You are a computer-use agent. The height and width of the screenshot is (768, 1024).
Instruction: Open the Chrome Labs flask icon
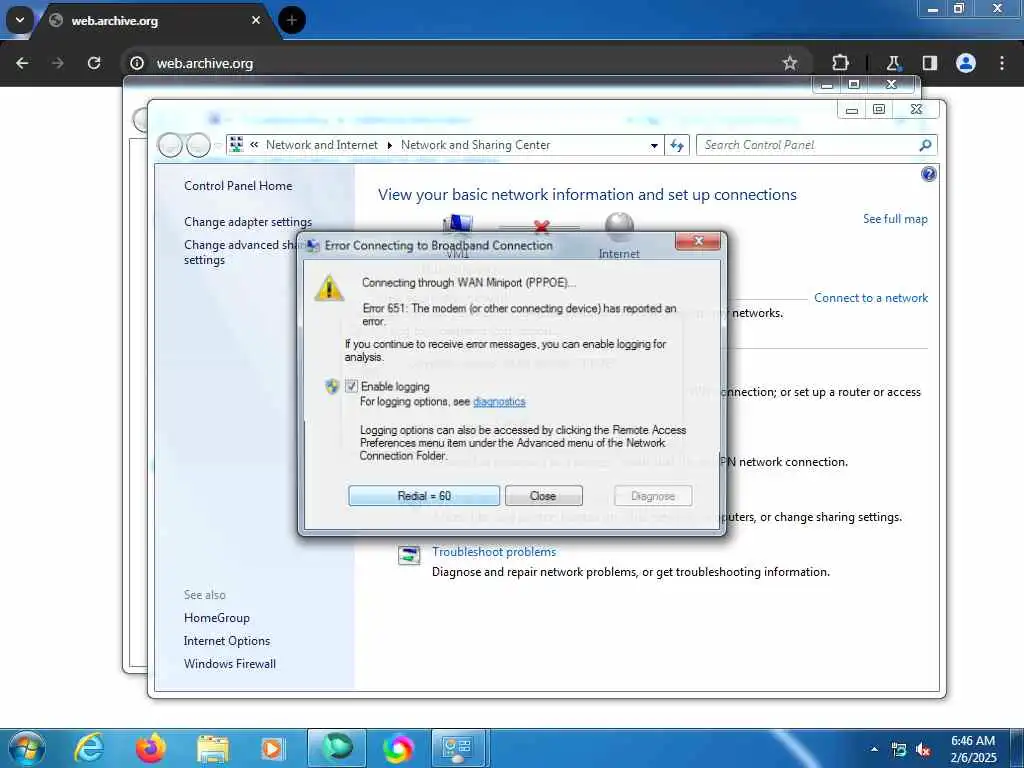point(893,63)
